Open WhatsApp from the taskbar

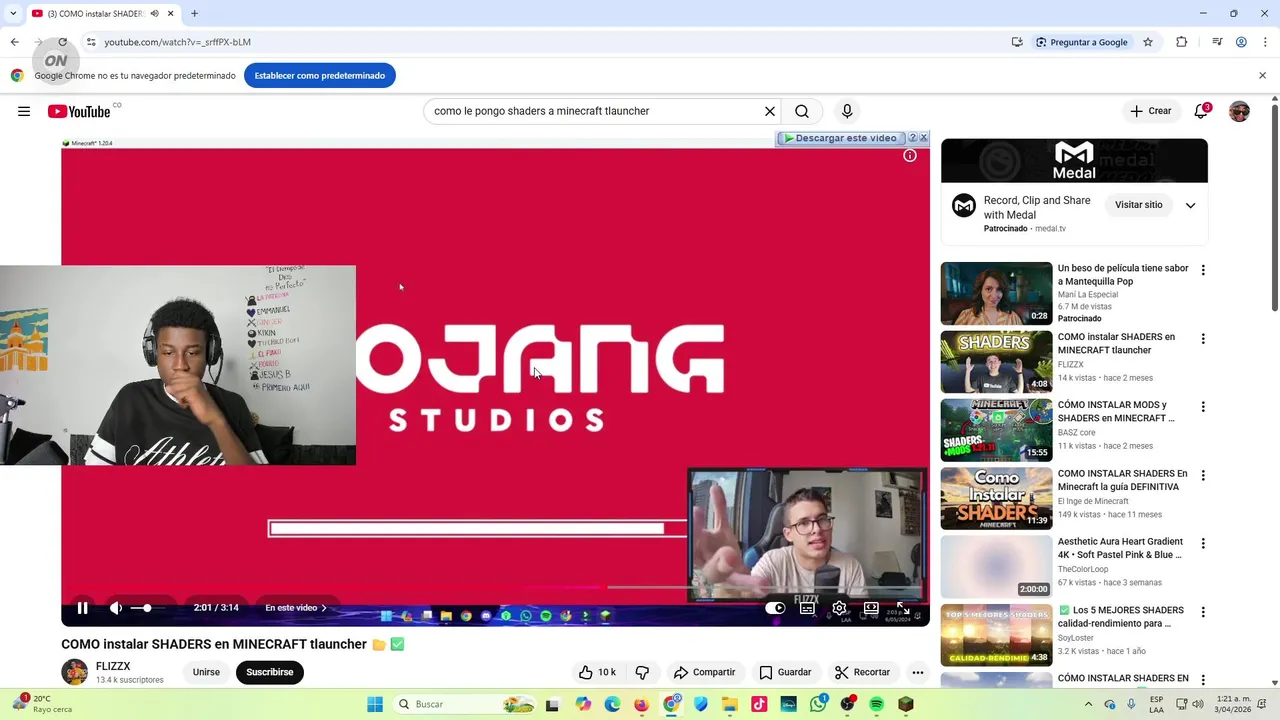pyautogui.click(x=819, y=704)
